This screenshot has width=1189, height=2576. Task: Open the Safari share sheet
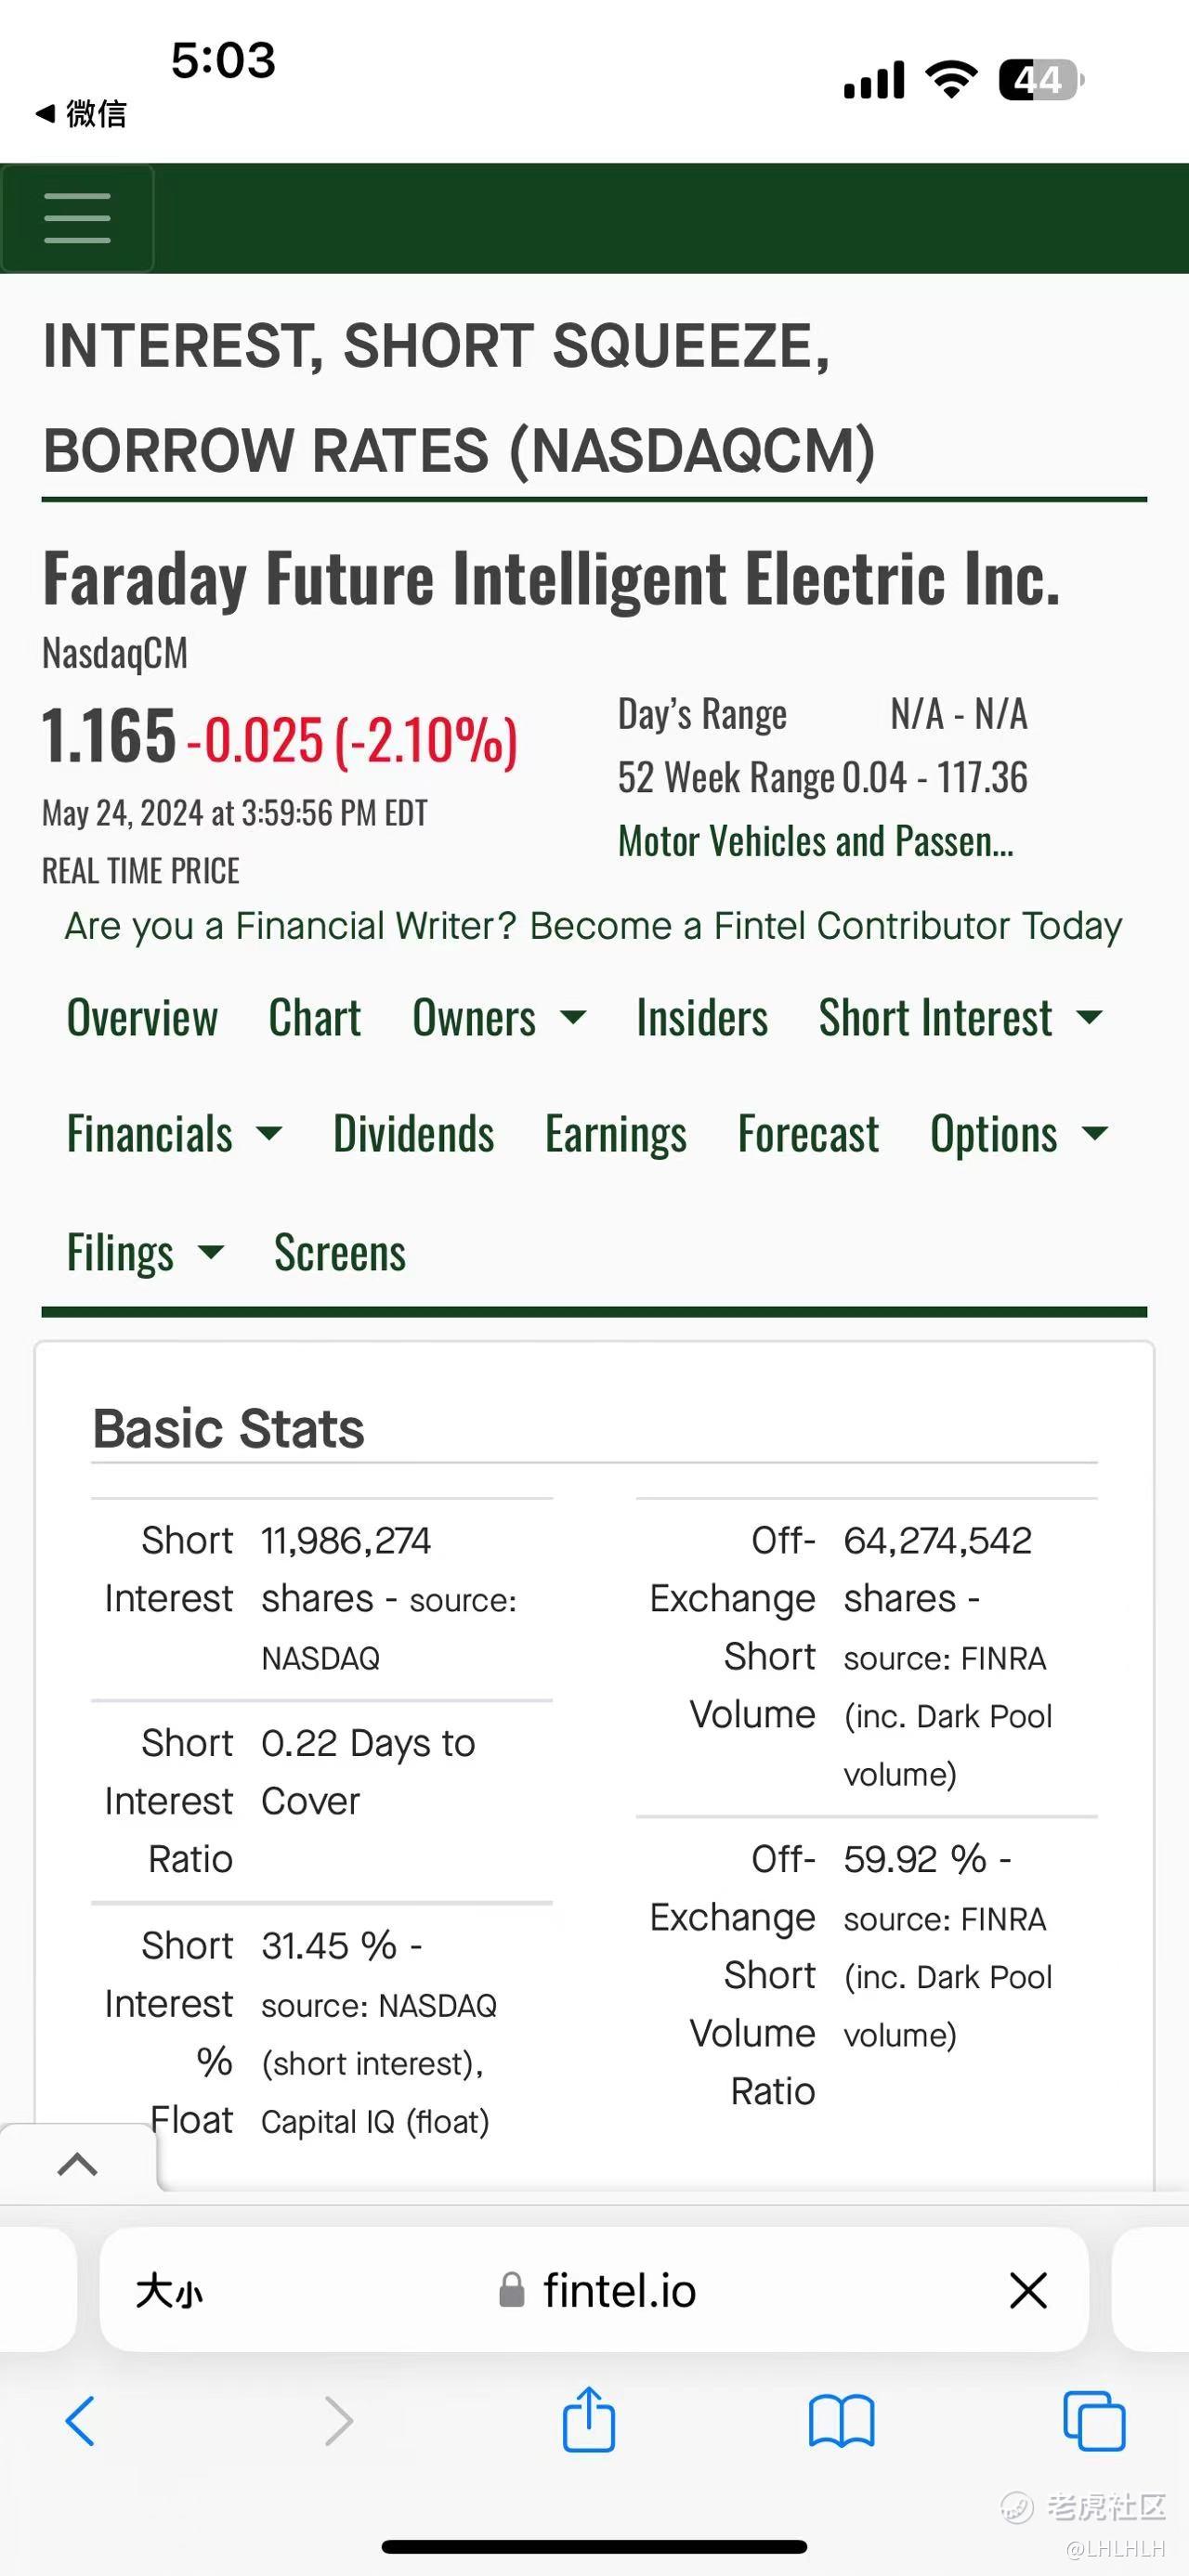(x=589, y=2419)
